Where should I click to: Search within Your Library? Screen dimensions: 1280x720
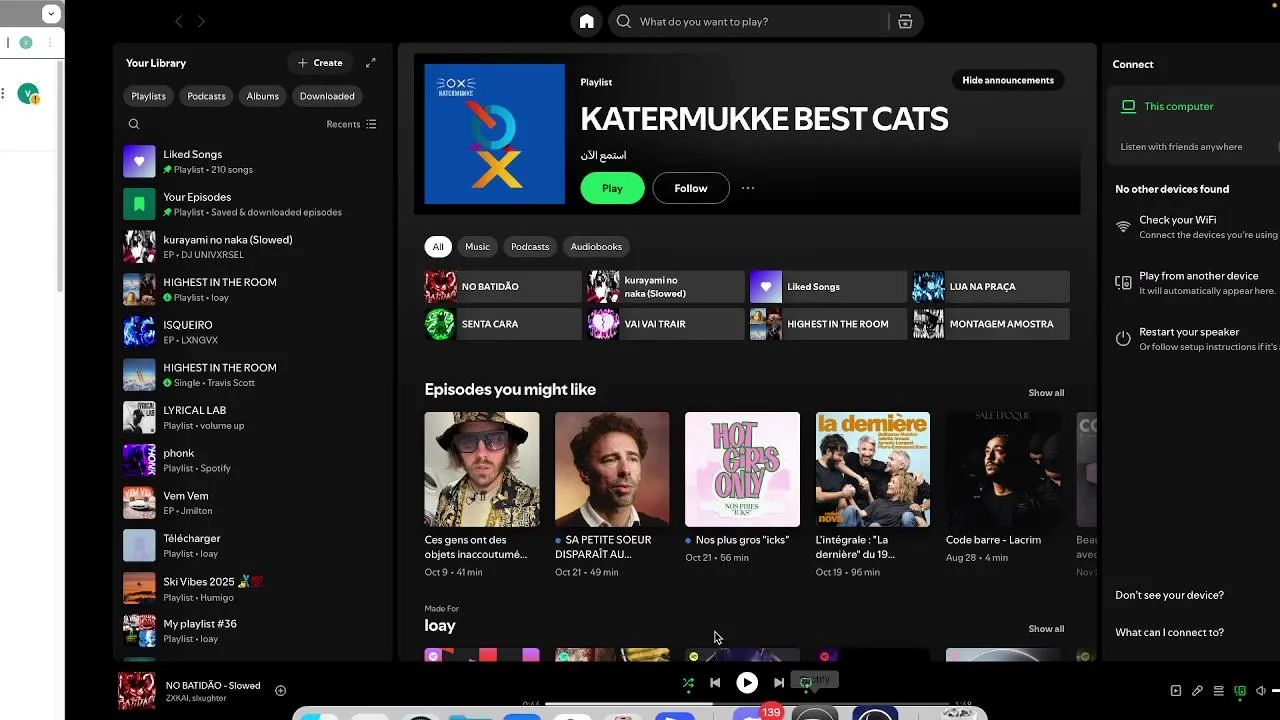click(x=134, y=124)
